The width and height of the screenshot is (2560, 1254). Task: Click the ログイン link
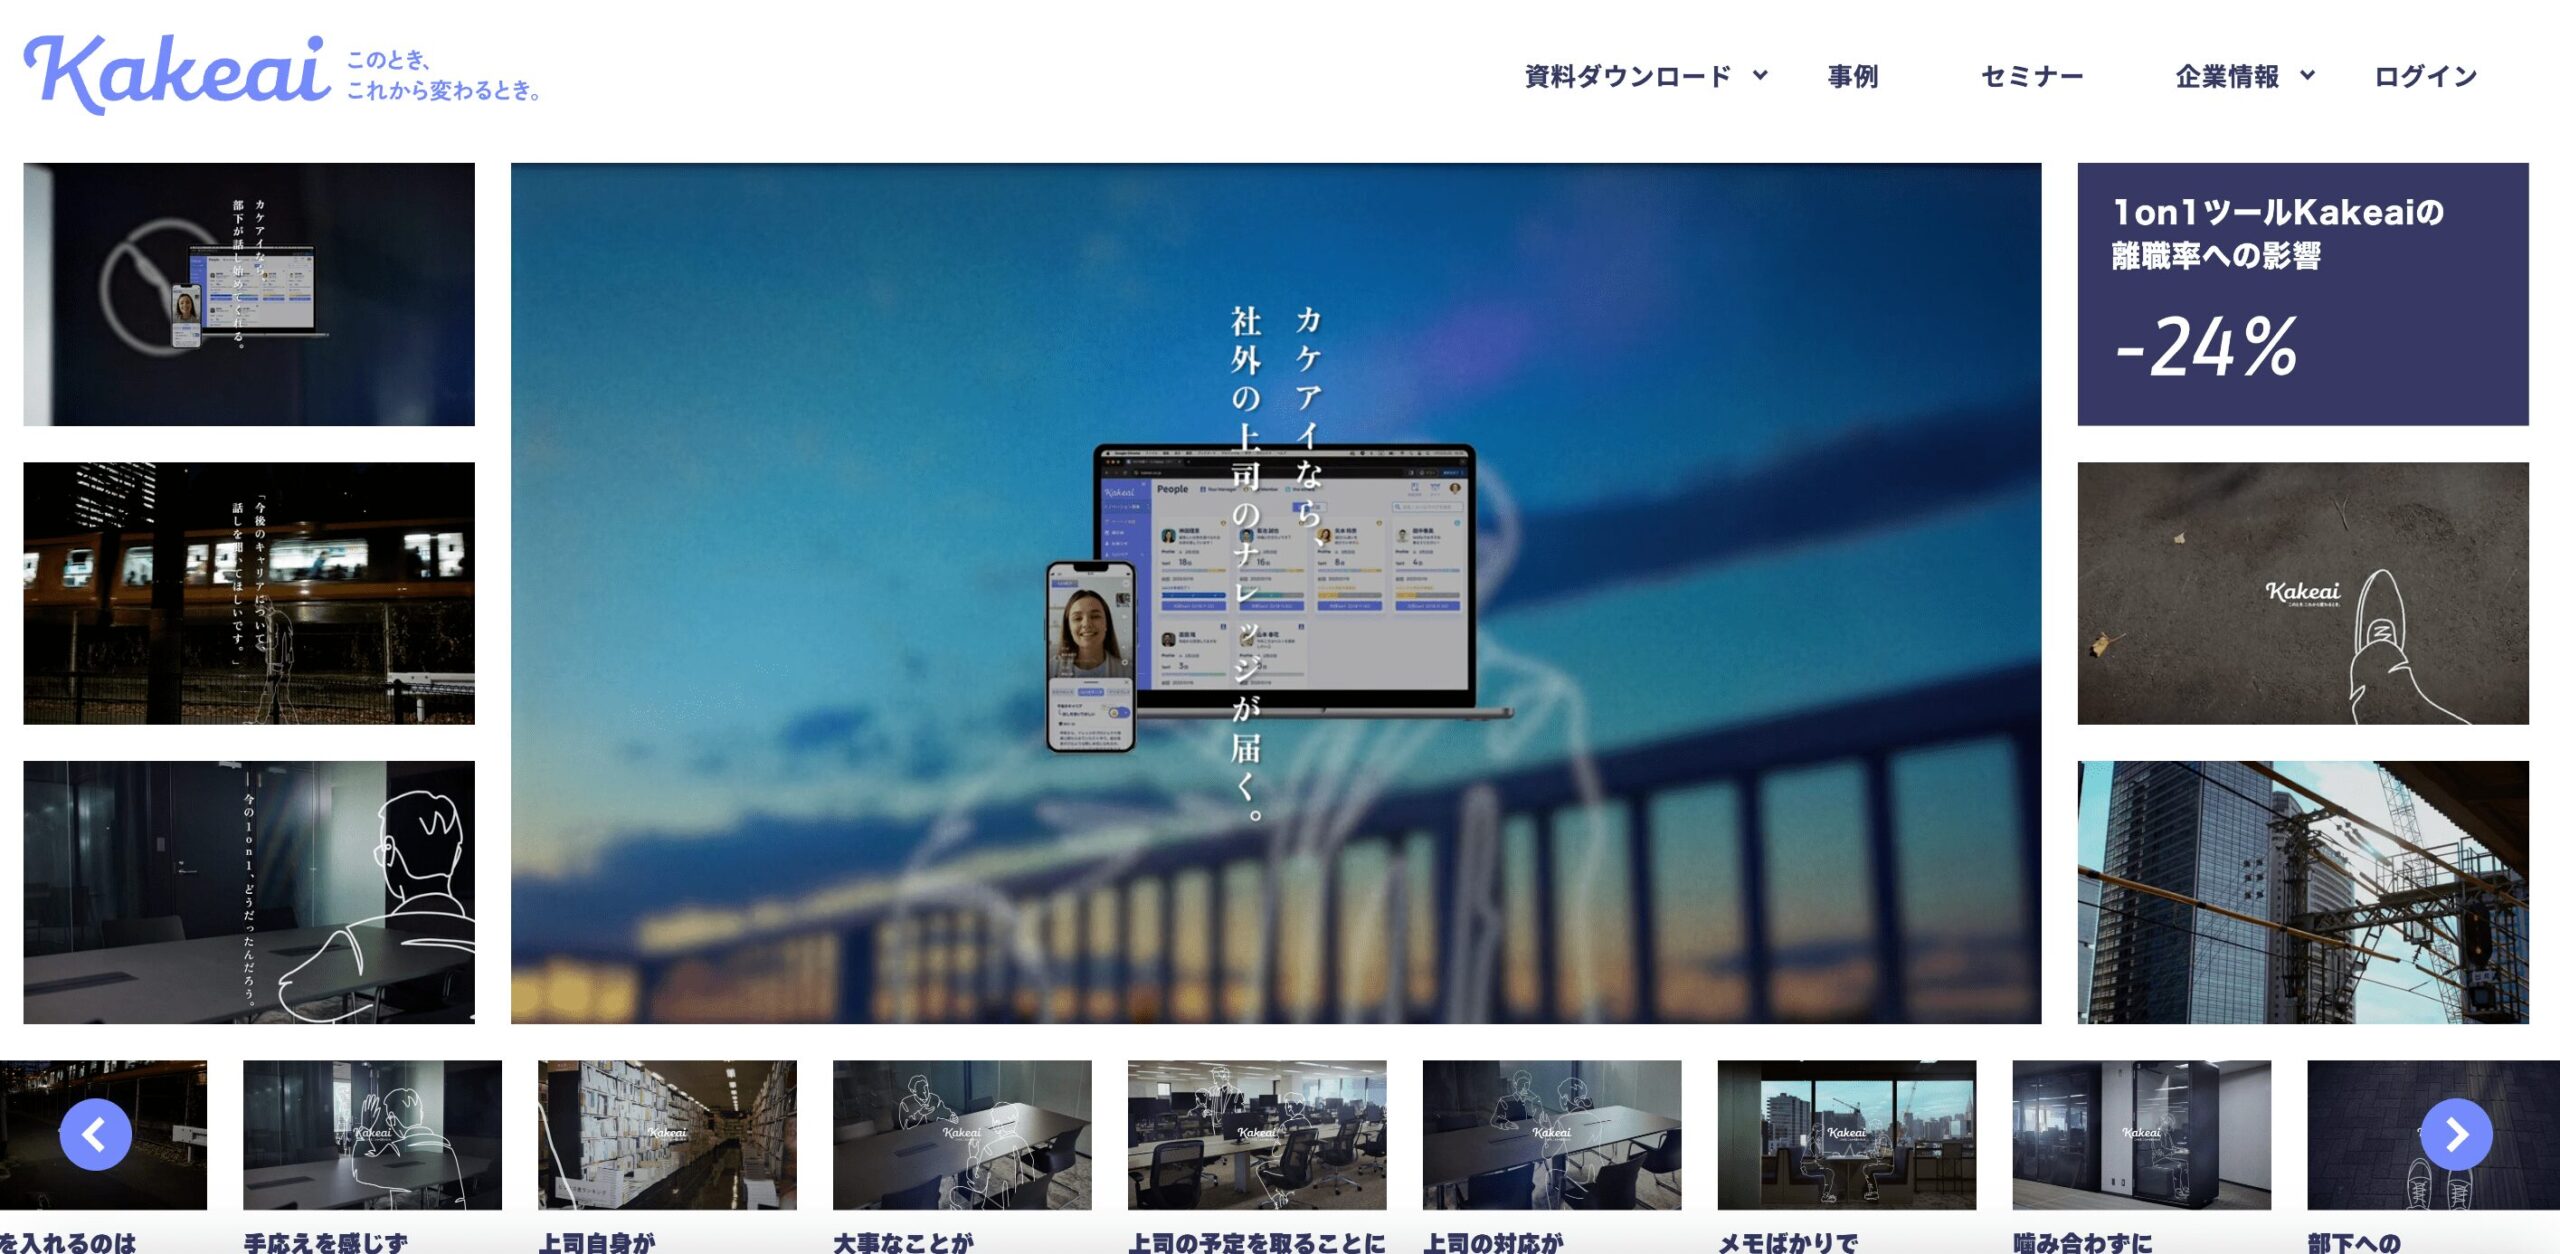(x=2425, y=76)
